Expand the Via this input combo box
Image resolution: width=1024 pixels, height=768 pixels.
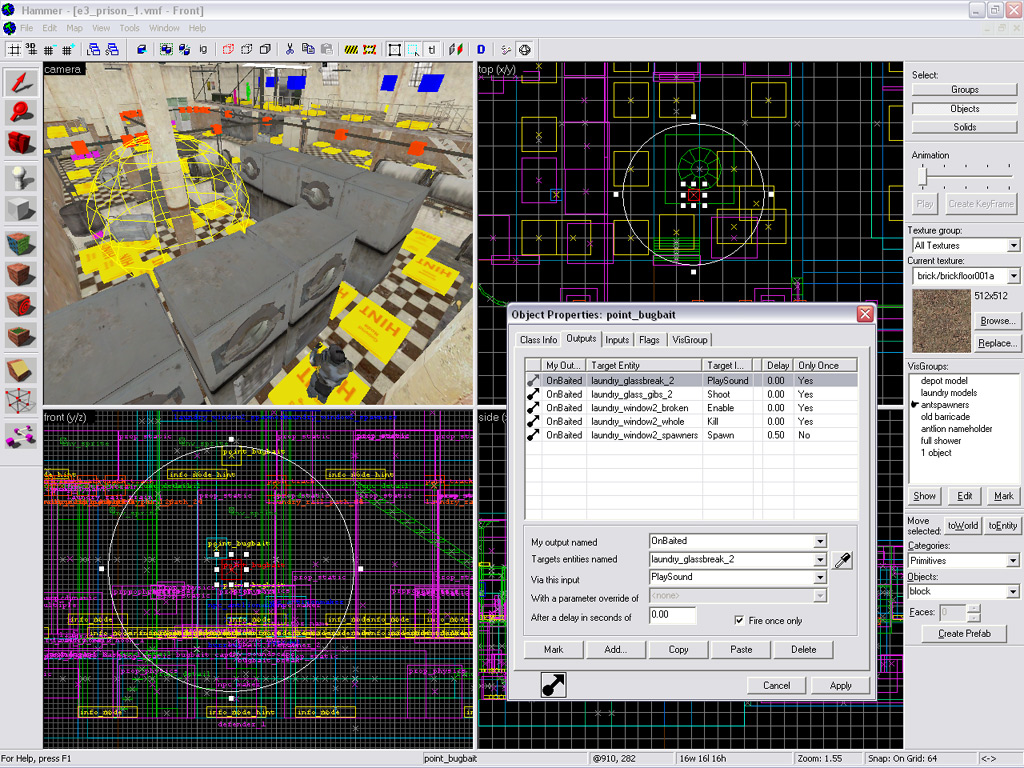tap(820, 578)
